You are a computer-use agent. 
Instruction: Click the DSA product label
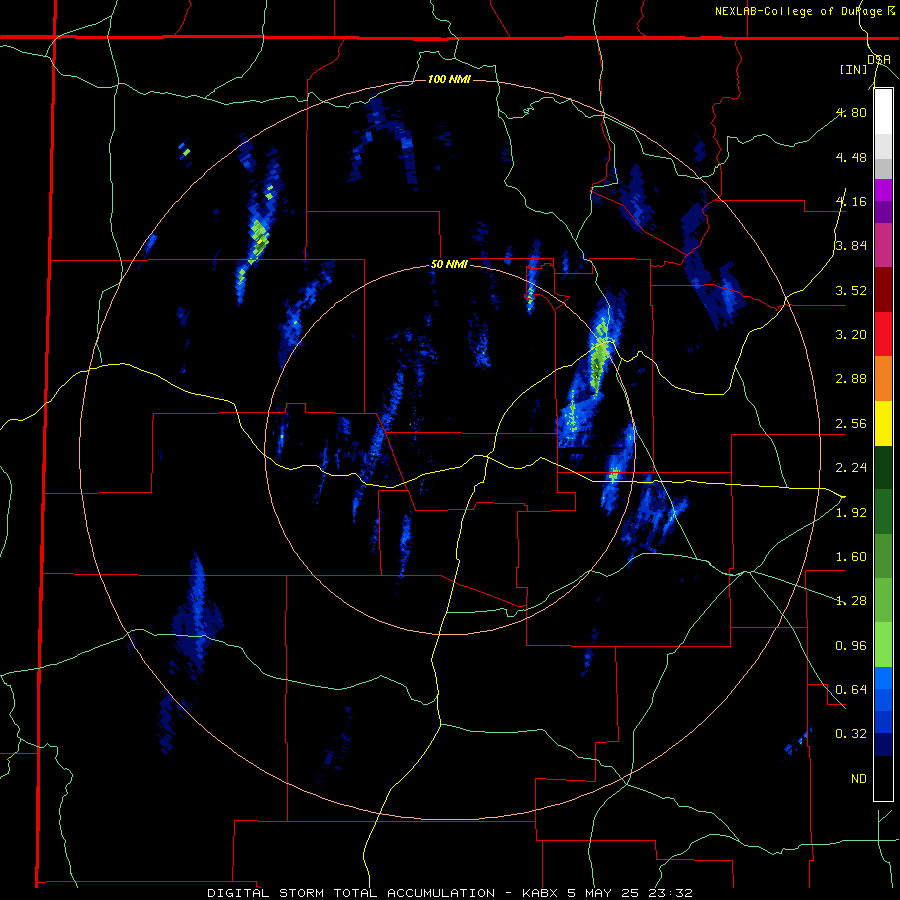(x=879, y=59)
